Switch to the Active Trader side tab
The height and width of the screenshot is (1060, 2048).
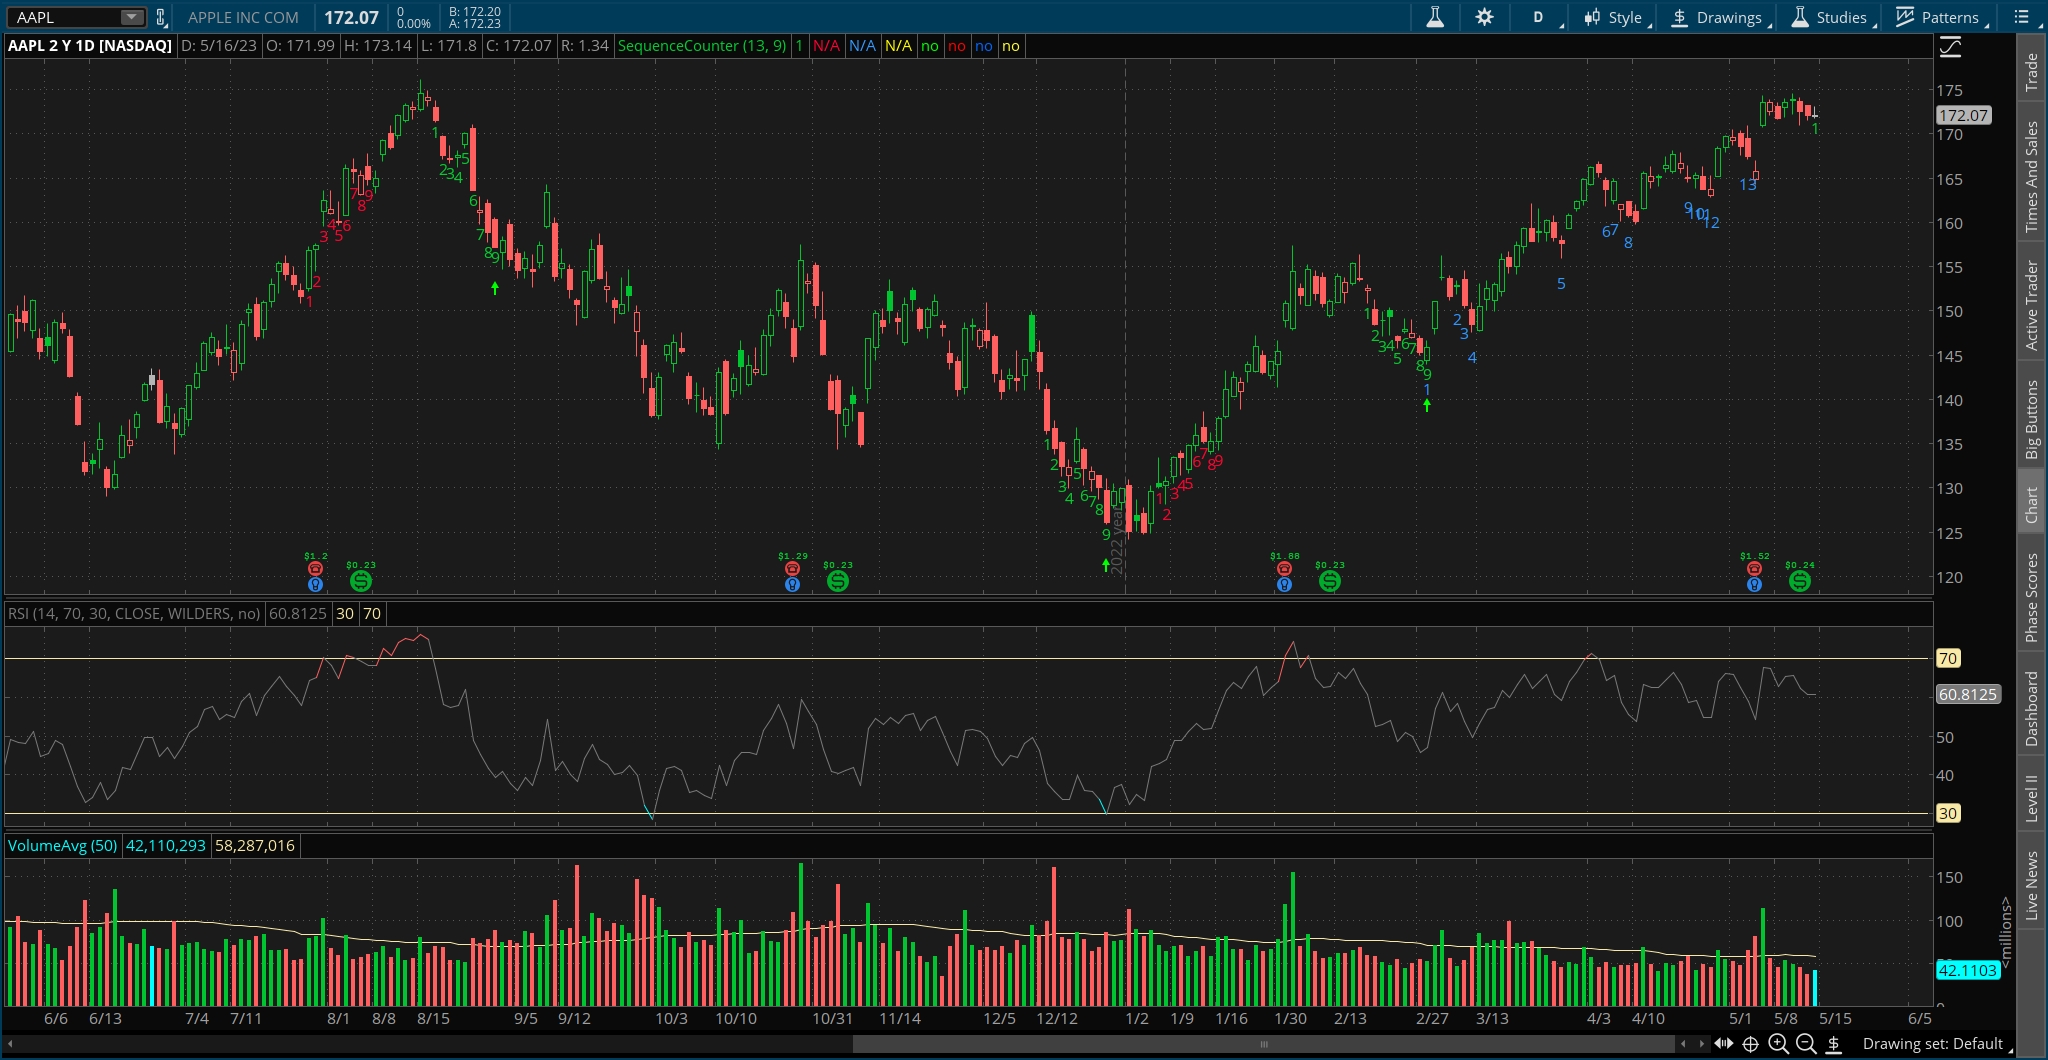(2031, 306)
